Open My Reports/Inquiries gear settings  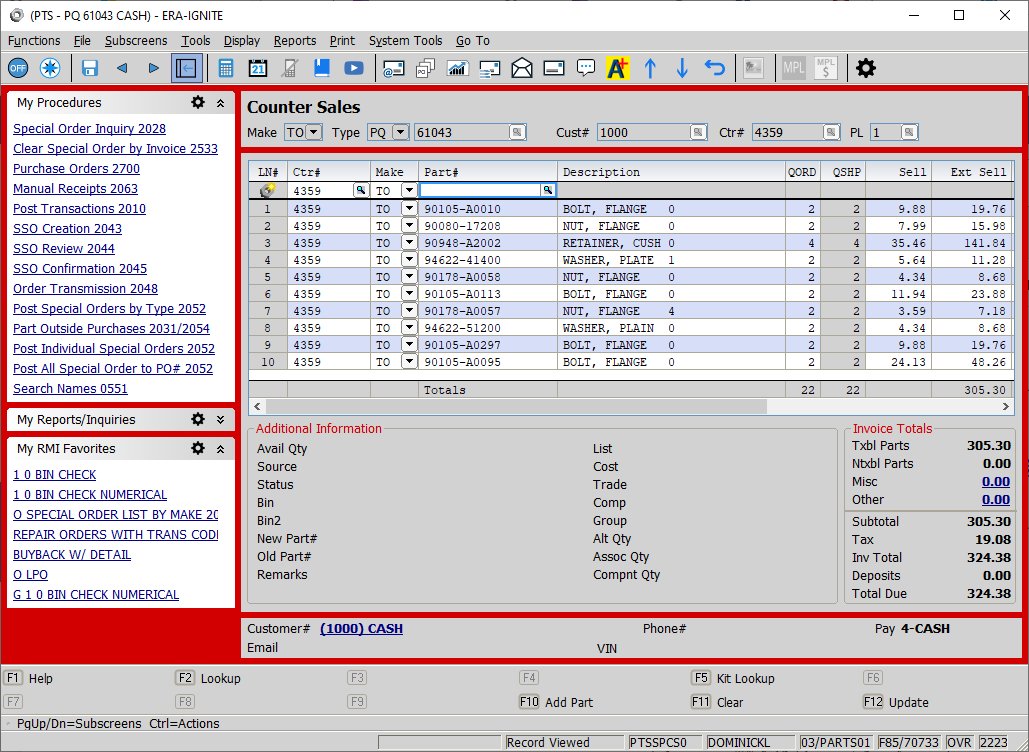coord(198,419)
